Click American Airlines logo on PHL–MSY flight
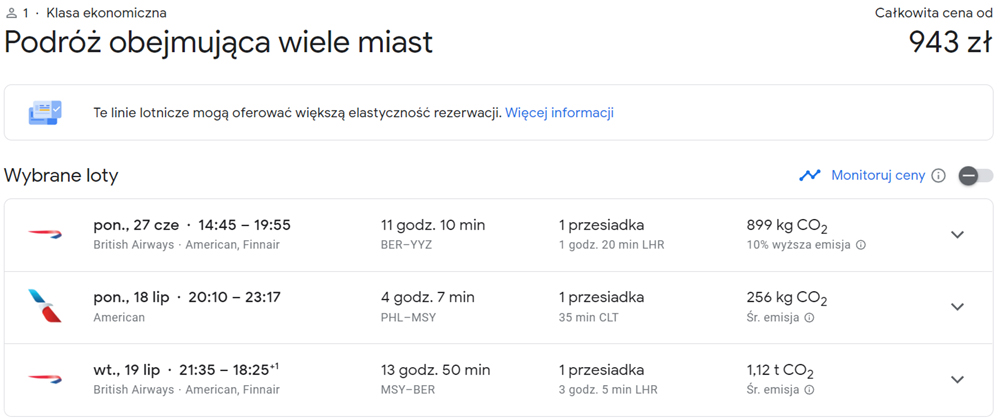Screen dimensions: 1000x420 (x=45, y=306)
